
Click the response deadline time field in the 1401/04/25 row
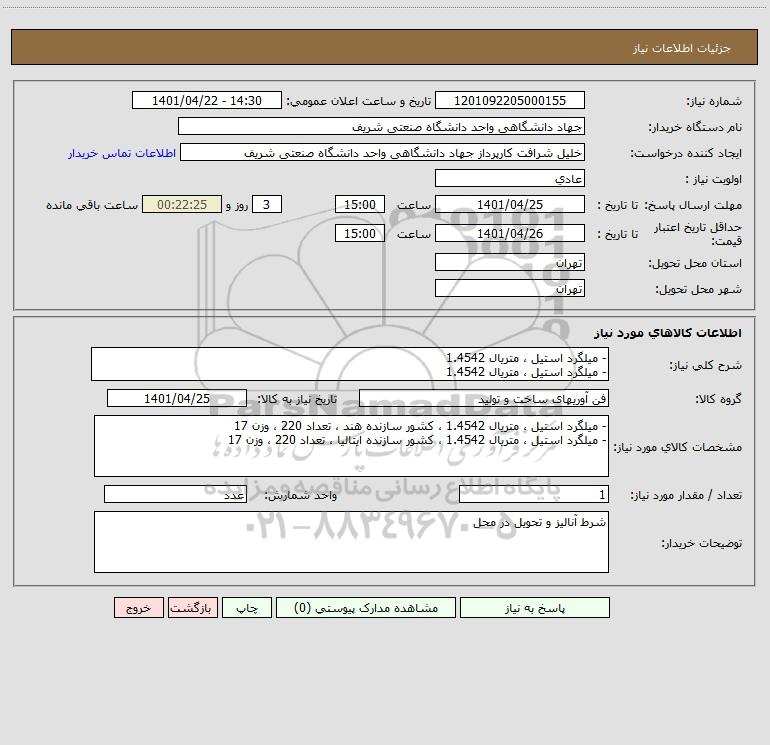pyautogui.click(x=359, y=204)
